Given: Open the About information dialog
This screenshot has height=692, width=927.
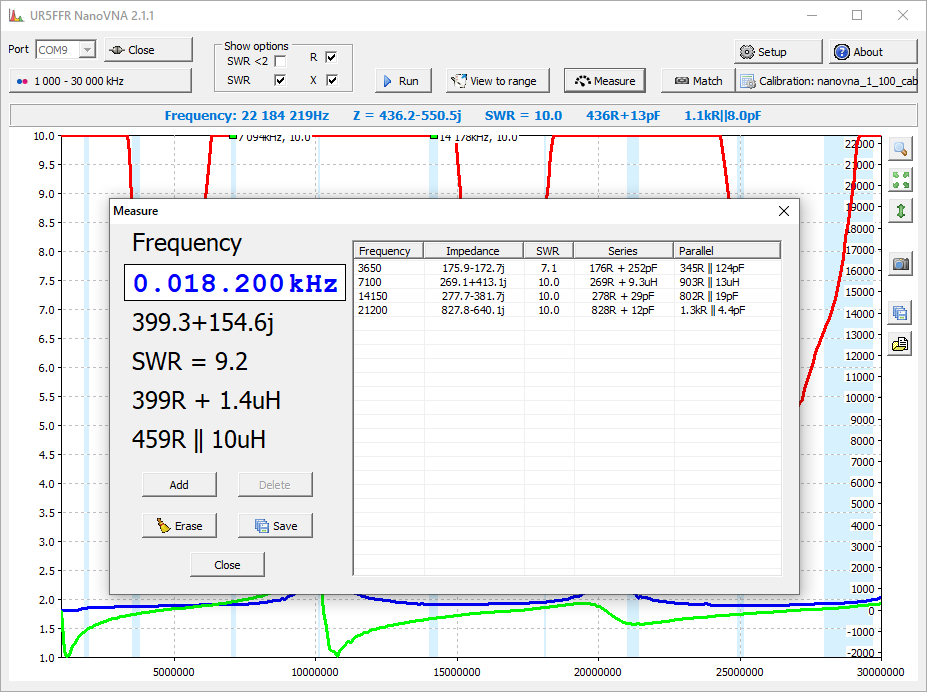Looking at the screenshot, I should [x=872, y=52].
